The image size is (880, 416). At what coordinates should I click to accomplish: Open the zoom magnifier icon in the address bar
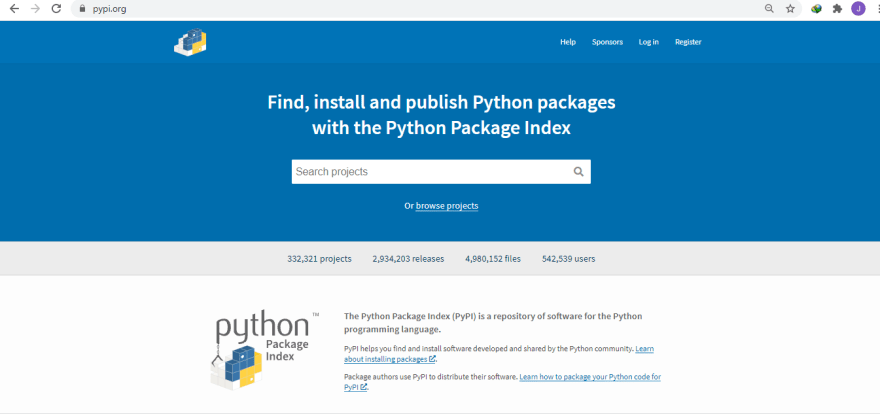click(x=769, y=8)
